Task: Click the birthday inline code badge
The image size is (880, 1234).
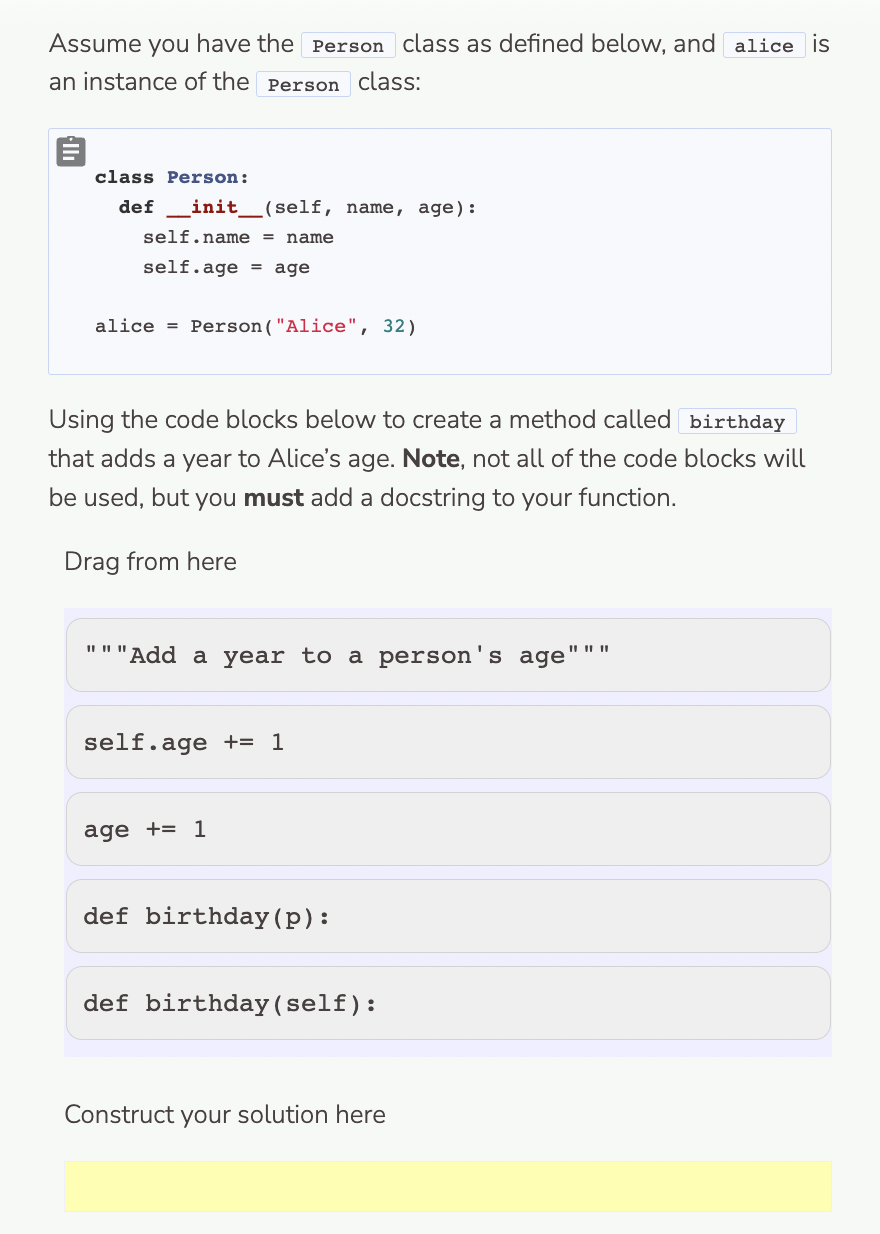Action: point(737,421)
